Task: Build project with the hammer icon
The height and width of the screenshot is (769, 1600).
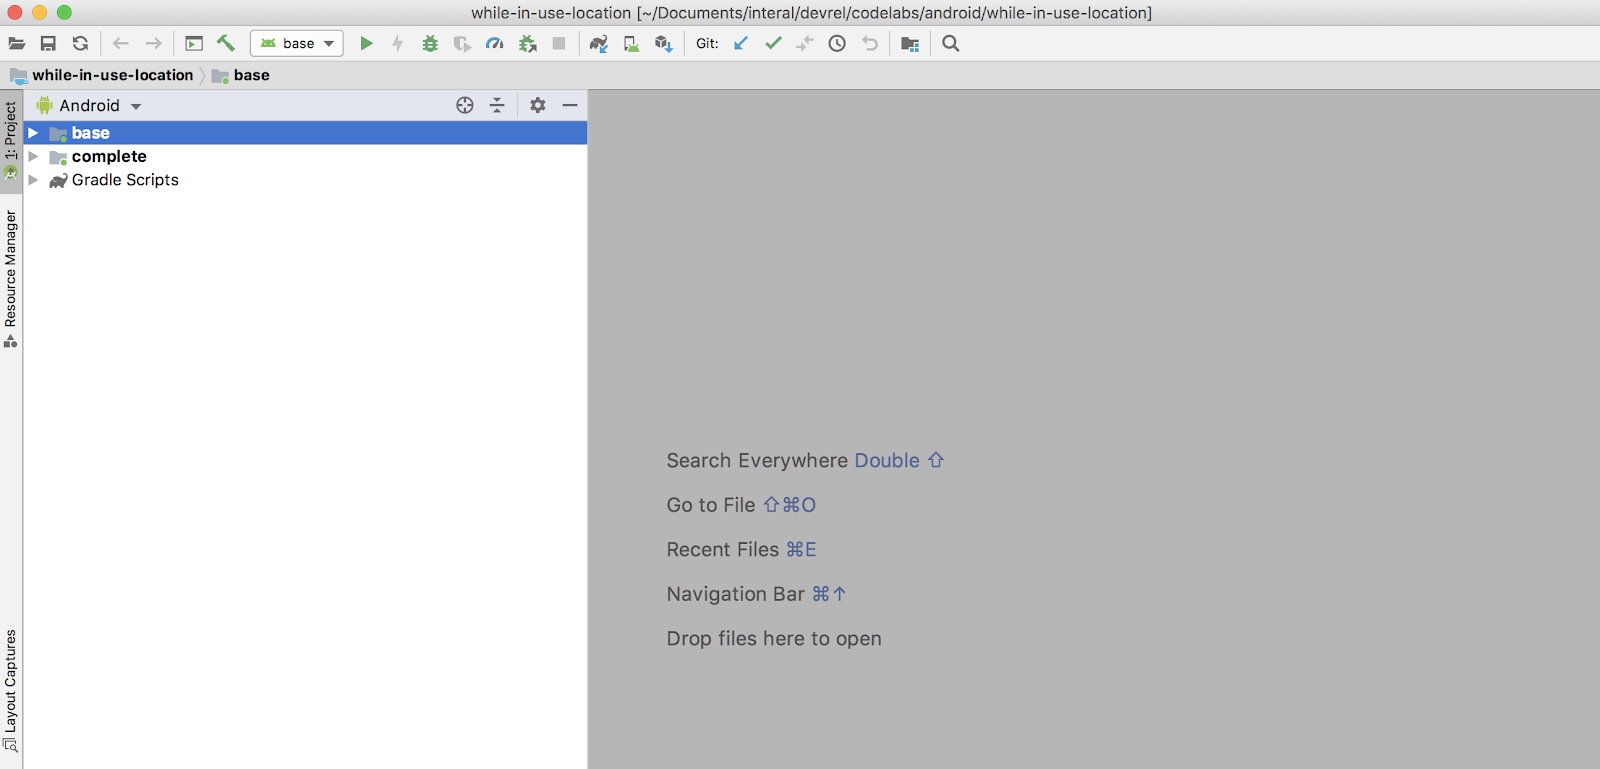Action: [x=226, y=43]
